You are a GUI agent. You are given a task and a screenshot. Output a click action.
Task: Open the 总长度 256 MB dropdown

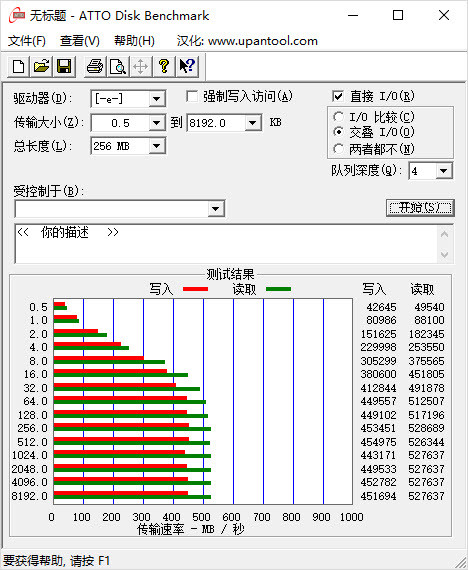[x=157, y=146]
